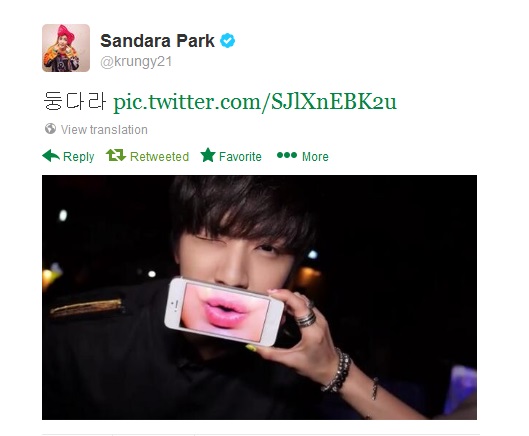Undo retweet via Retweeted label
Screen dimensions: 529x436
(x=159, y=157)
